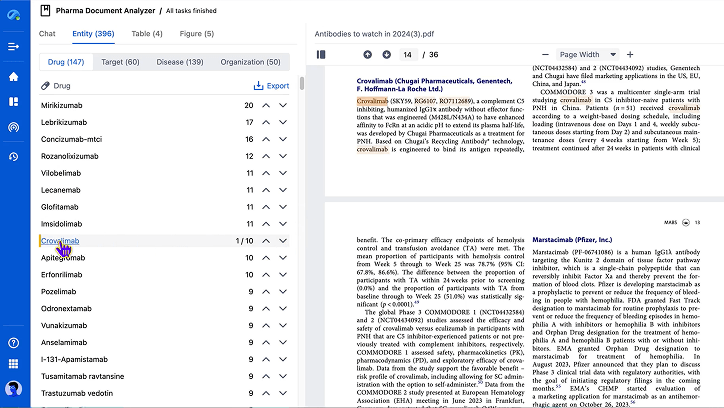Click highlighted Crovalimab in the PDF
Screen dimensions: 724x408
pyautogui.click(x=372, y=101)
